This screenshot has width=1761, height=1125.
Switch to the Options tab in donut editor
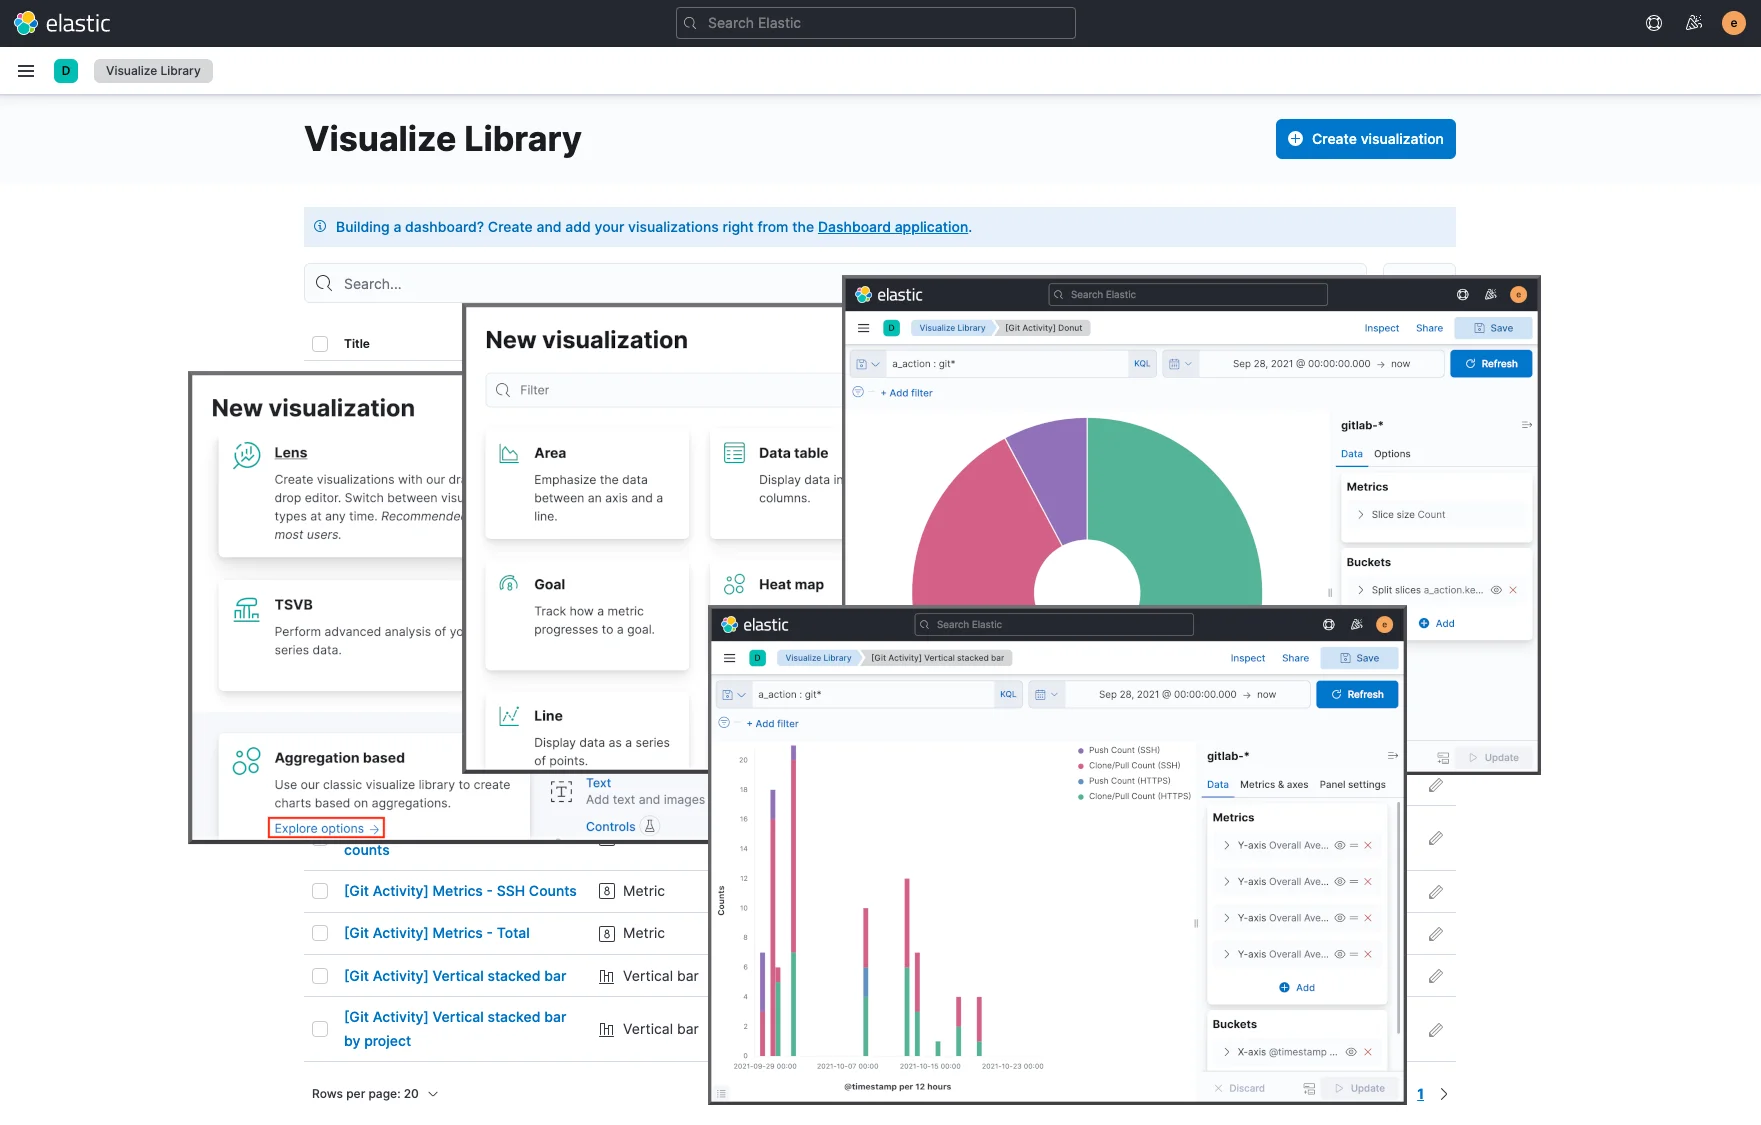coord(1391,454)
